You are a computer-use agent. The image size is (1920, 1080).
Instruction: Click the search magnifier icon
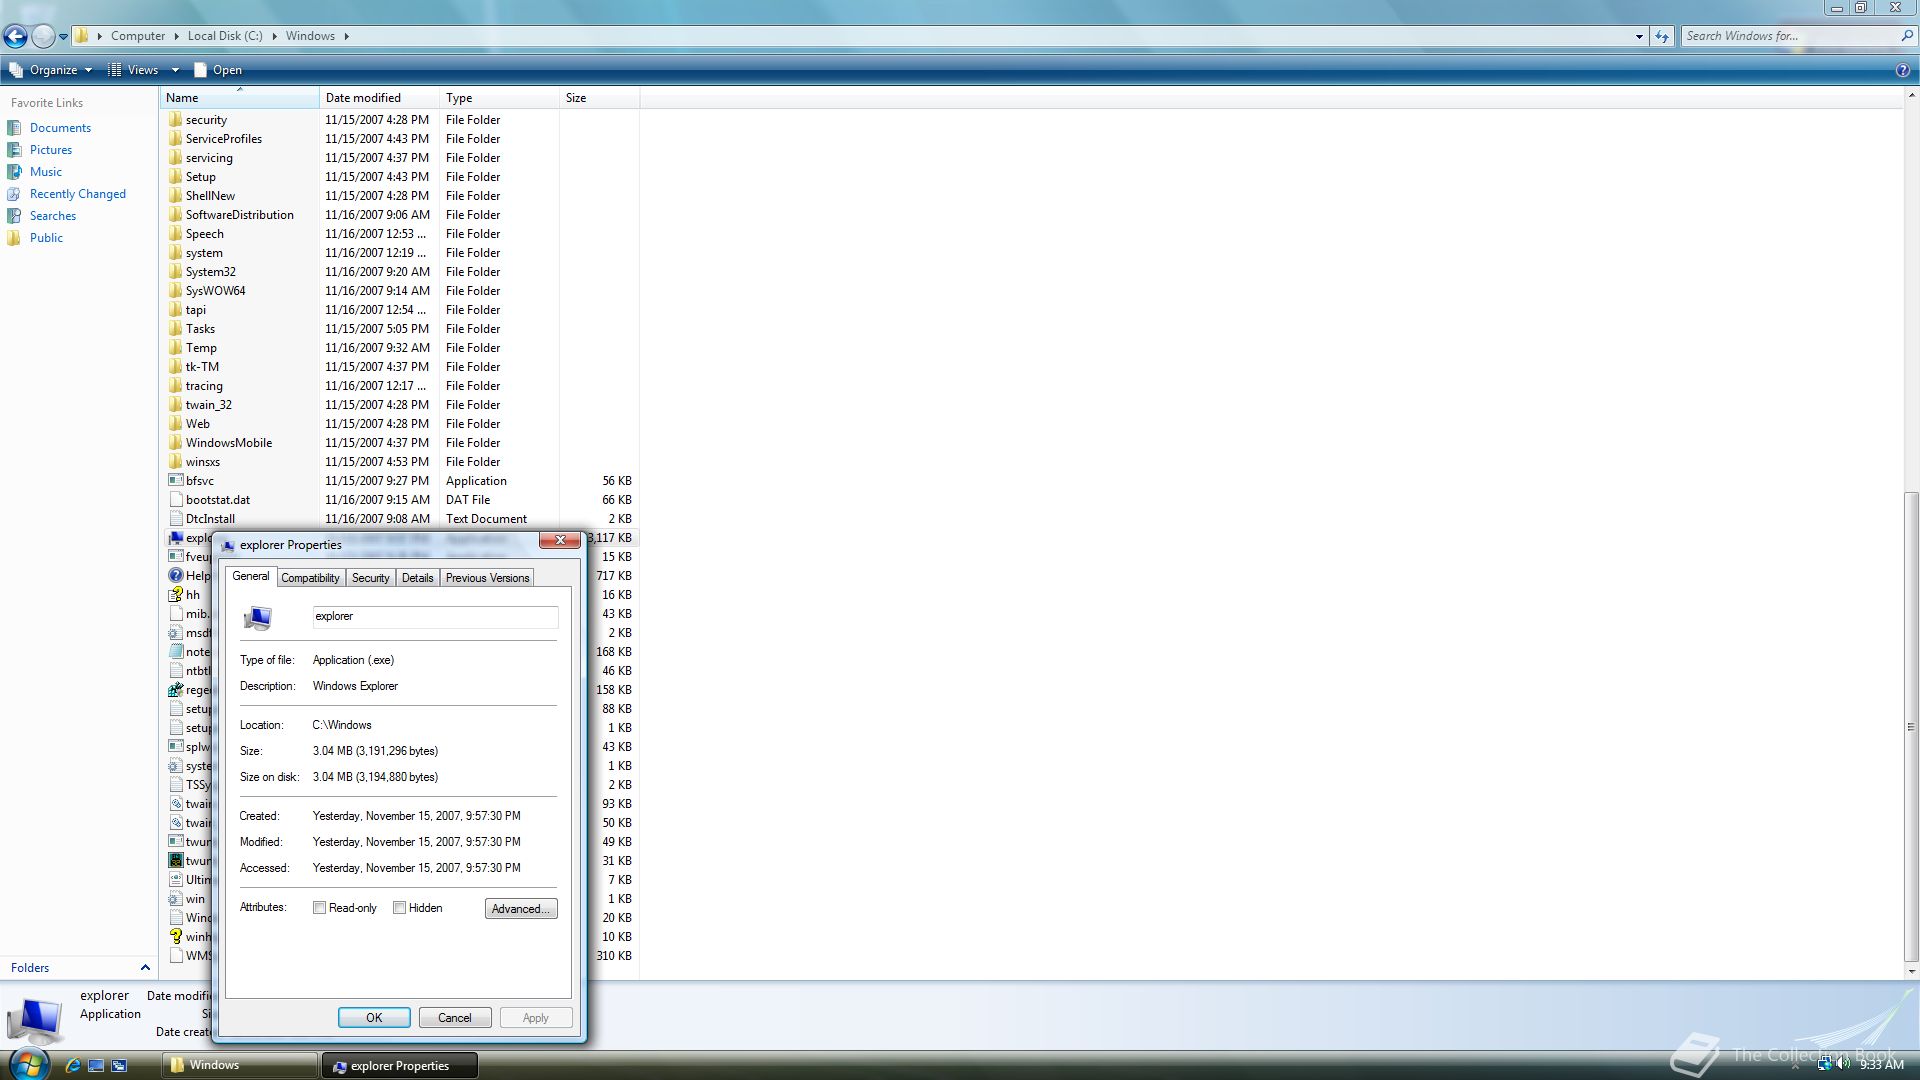1906,36
